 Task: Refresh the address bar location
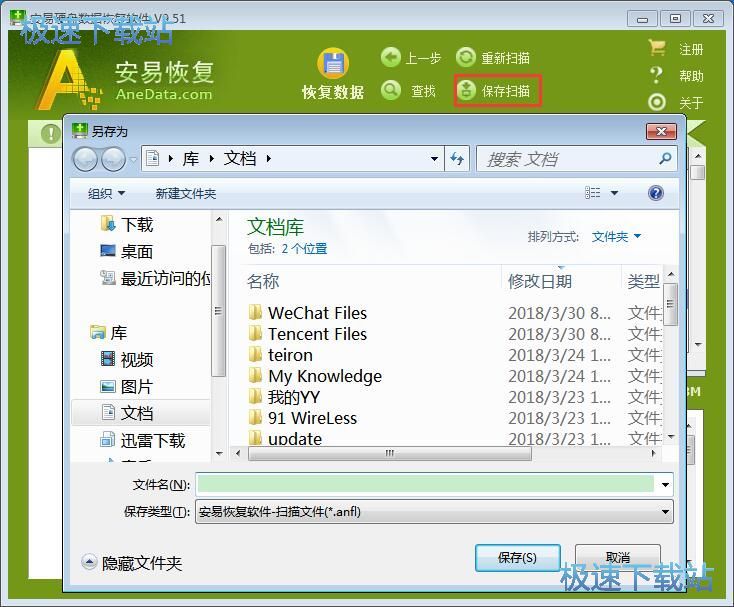point(457,159)
